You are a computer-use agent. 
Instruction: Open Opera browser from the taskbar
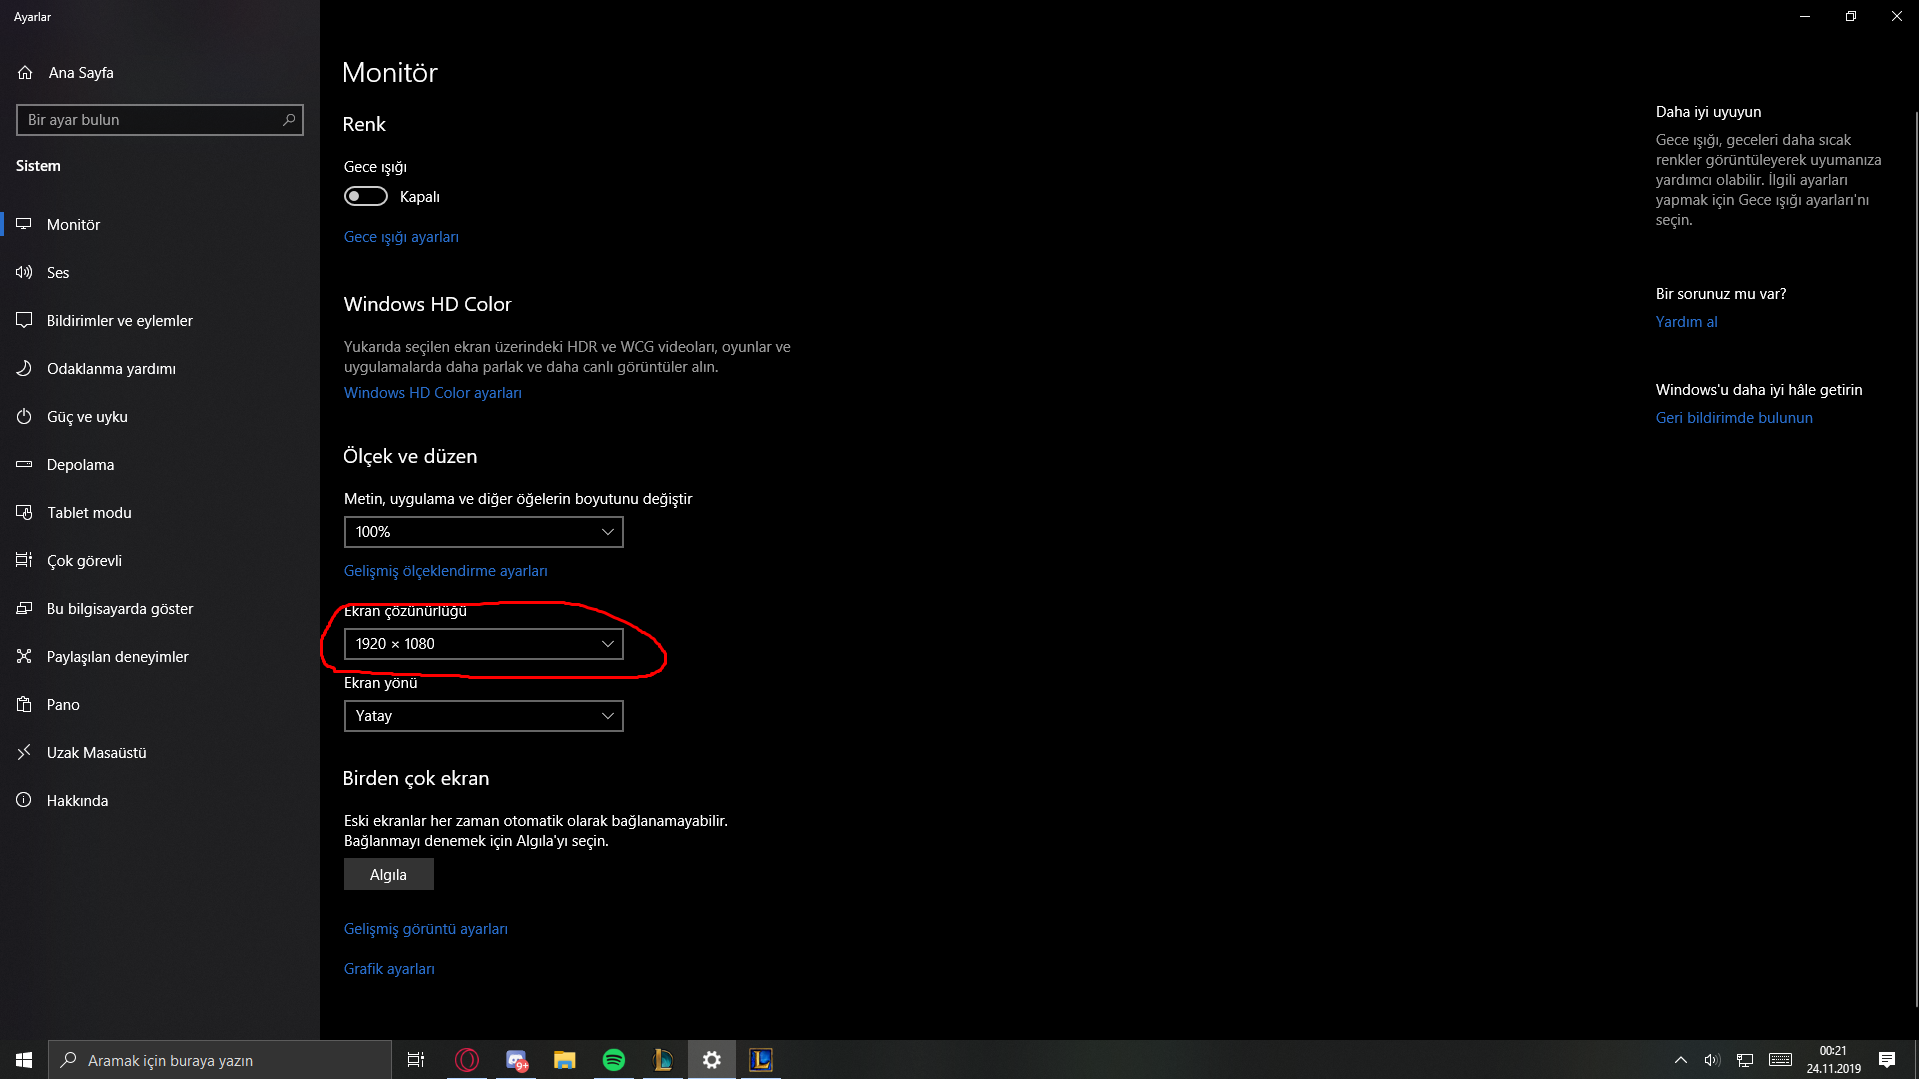click(467, 1060)
